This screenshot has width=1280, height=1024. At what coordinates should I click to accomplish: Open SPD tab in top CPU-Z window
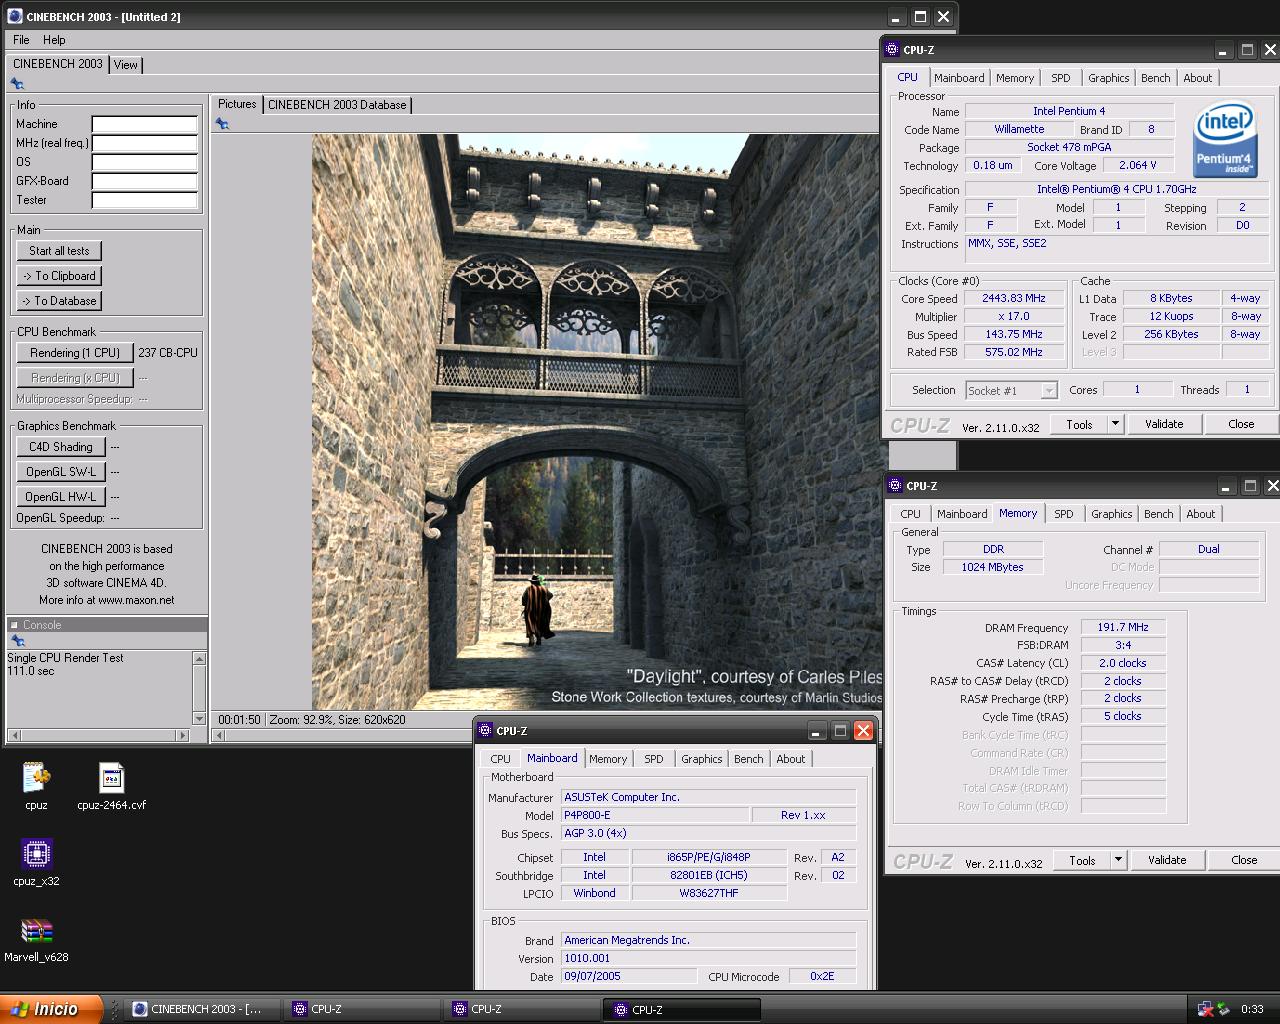(x=1061, y=78)
